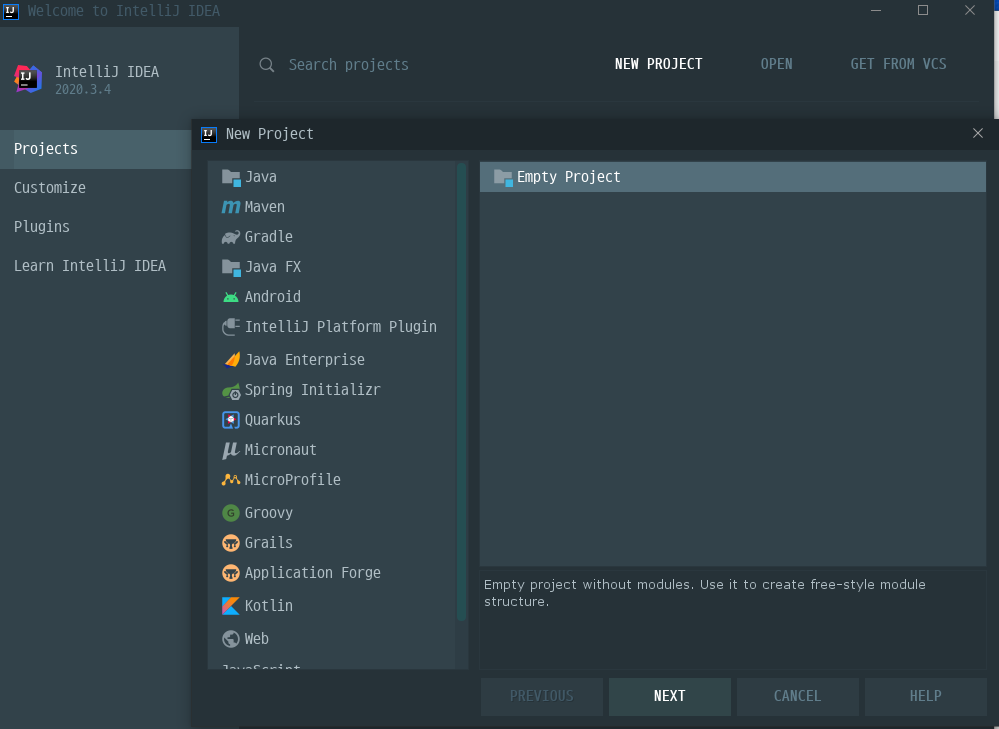Screen dimensions: 999x729
Task: Select the Empty Project template row
Action: 733,177
